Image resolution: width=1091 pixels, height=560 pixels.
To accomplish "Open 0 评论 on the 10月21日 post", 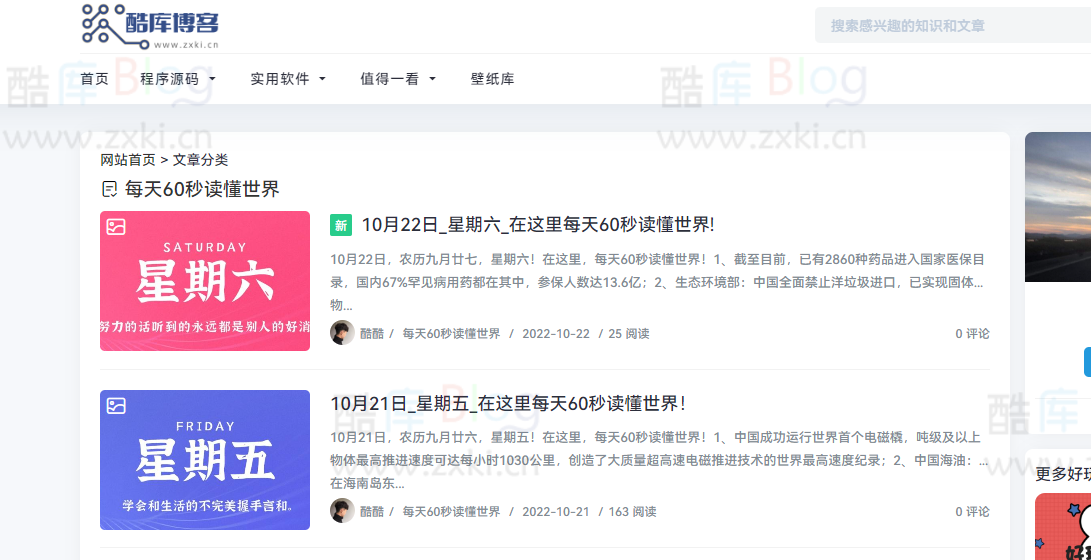I will [973, 512].
